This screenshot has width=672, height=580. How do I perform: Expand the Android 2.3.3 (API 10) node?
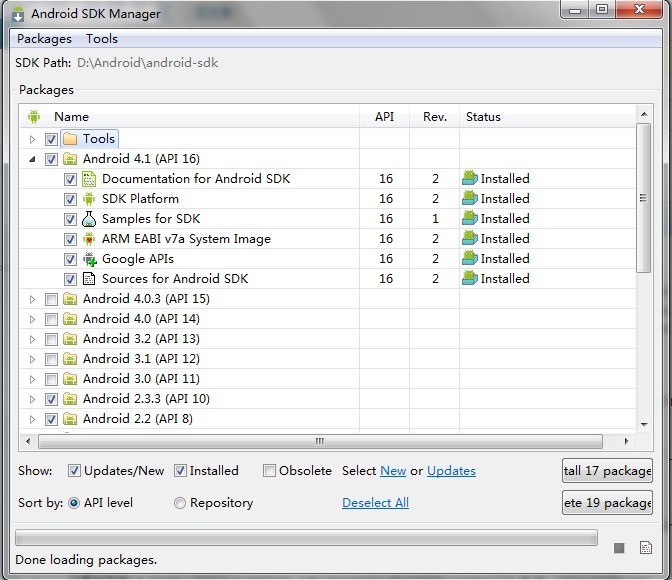33,400
